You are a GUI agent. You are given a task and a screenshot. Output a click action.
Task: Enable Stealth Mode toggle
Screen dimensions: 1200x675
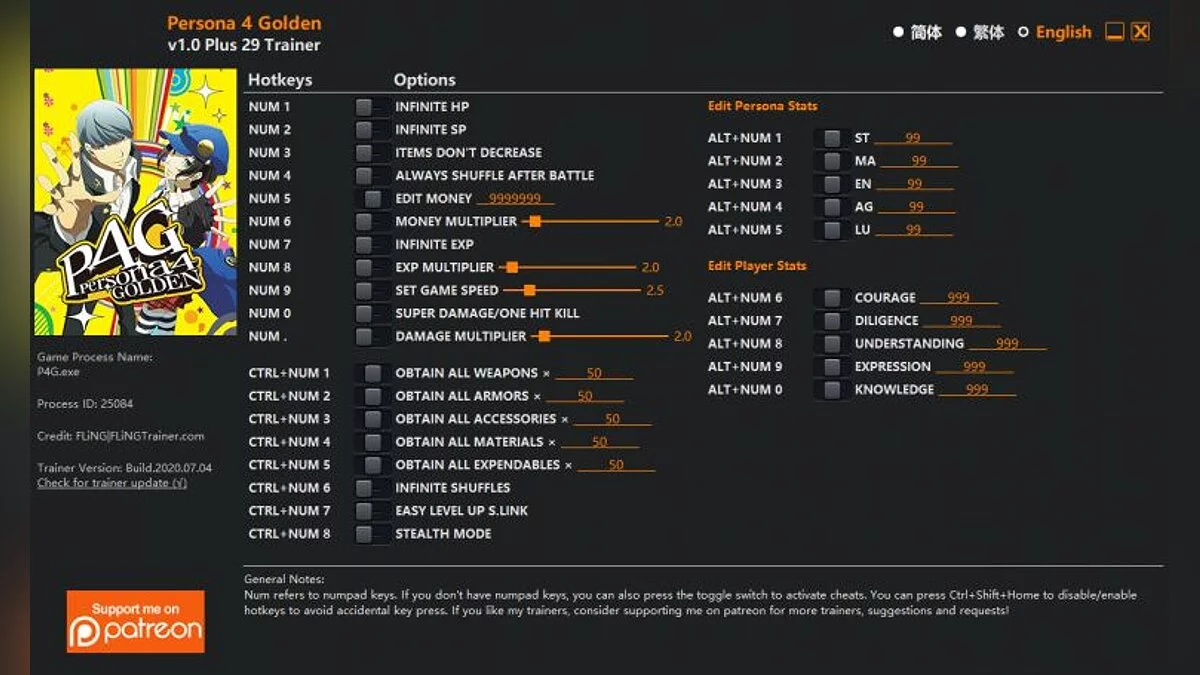(x=373, y=534)
